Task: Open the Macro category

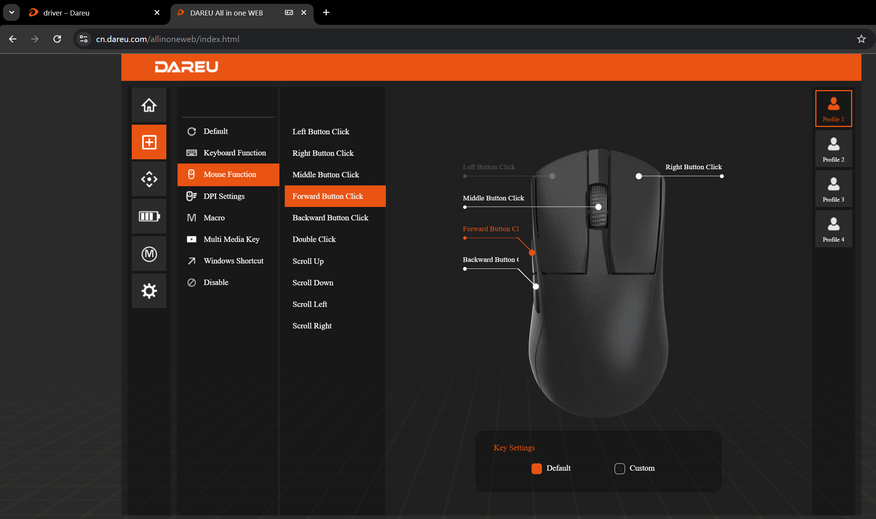Action: pyautogui.click(x=228, y=217)
